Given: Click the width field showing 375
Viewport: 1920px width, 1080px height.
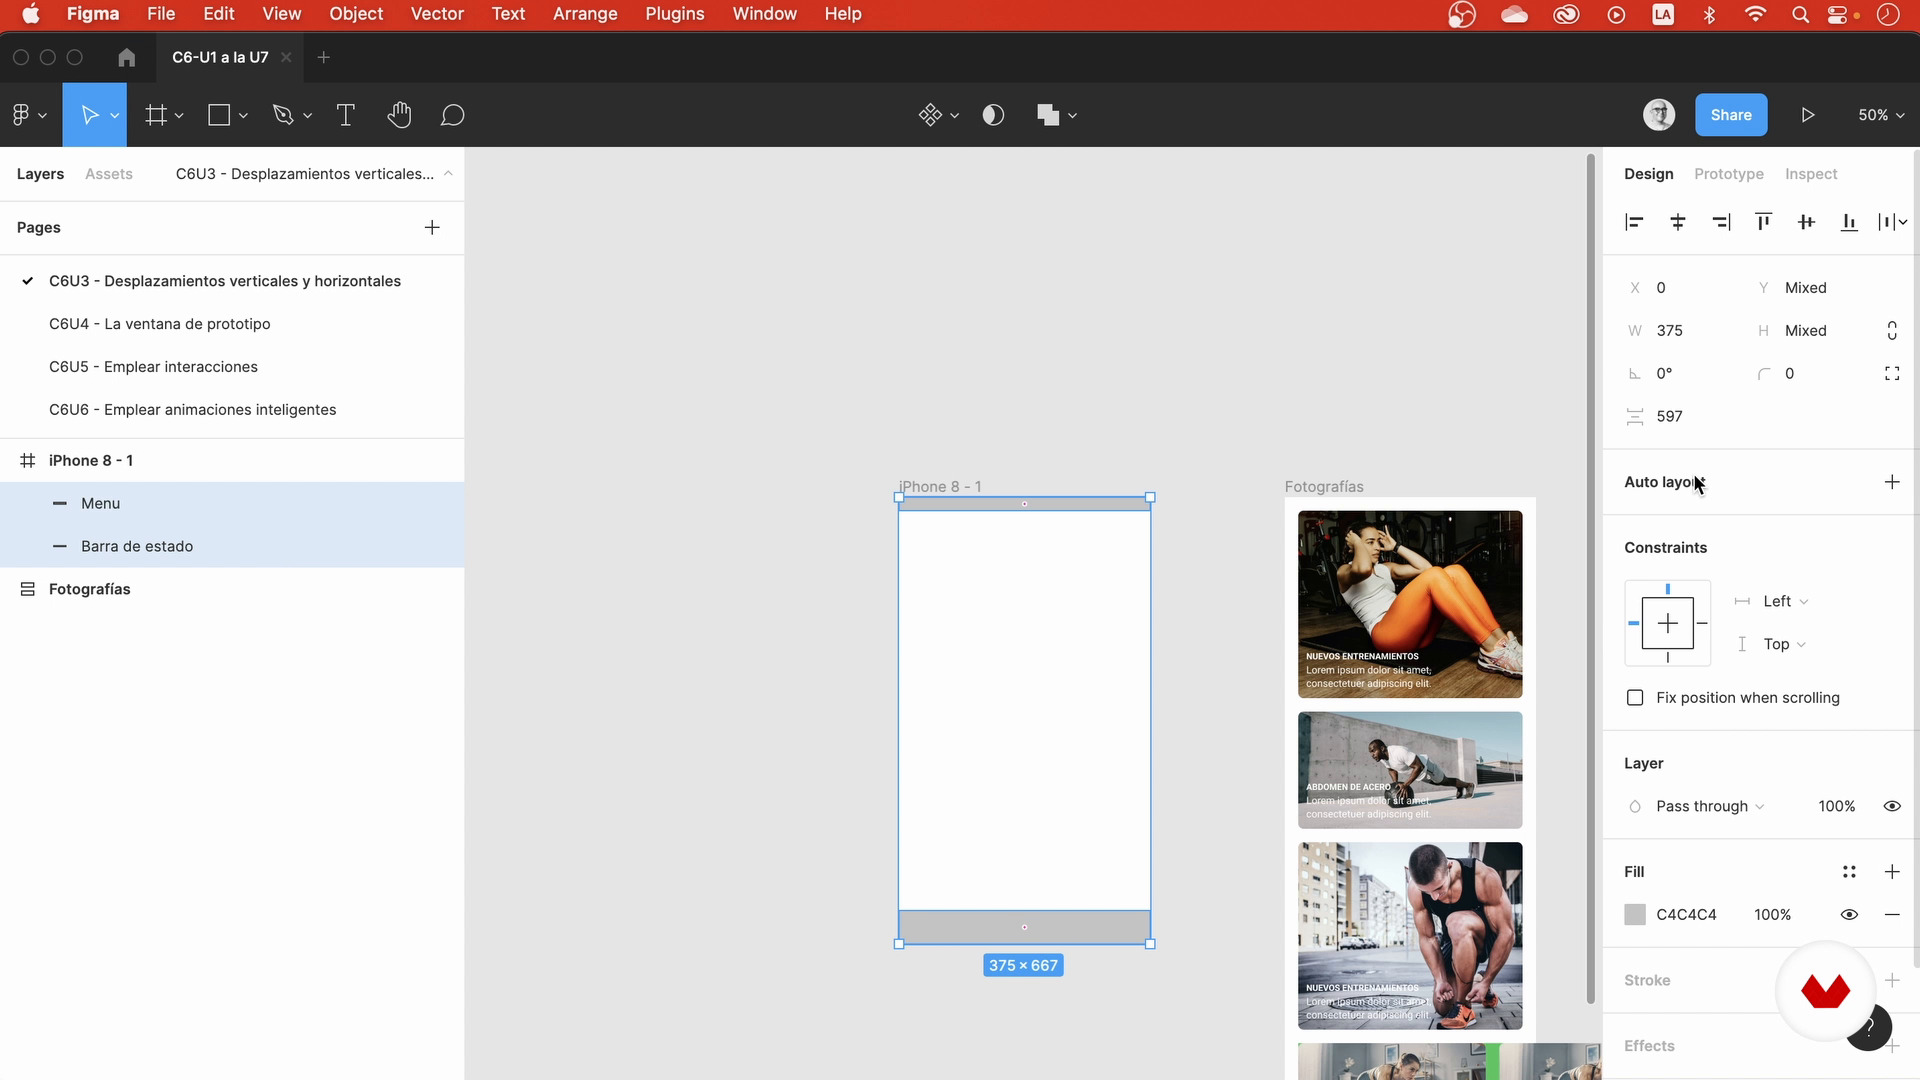Looking at the screenshot, I should point(1669,331).
